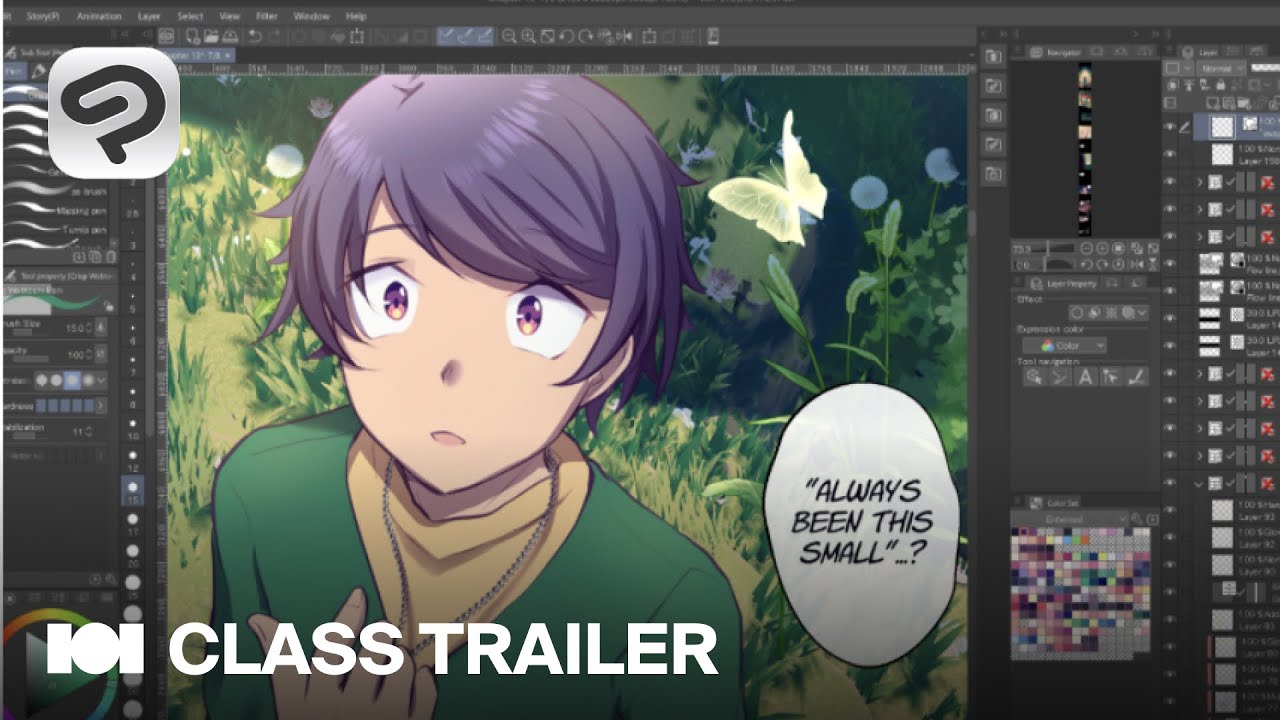Select the pen icon in Tool navigation
This screenshot has height=720, width=1280.
[x=1137, y=377]
